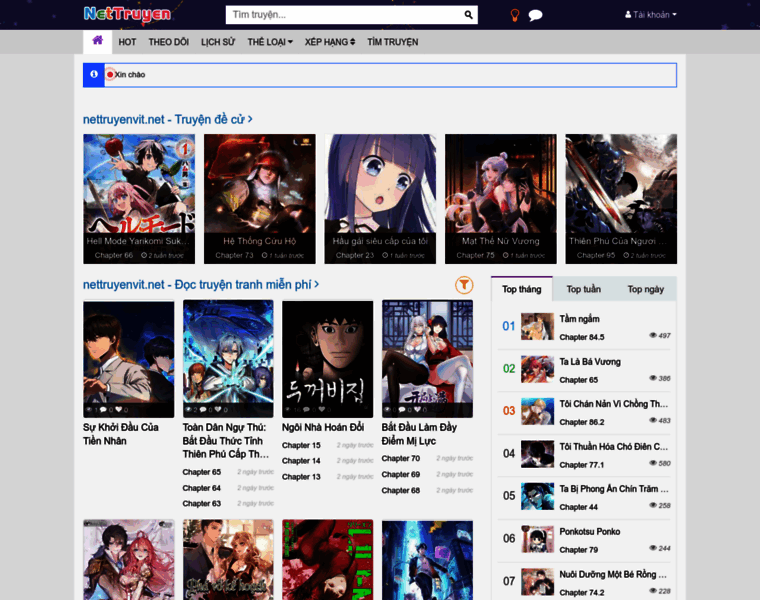Open Chapter 13 of Ngôi Nhà Hoán Đổi
The width and height of the screenshot is (760, 600).
301,477
